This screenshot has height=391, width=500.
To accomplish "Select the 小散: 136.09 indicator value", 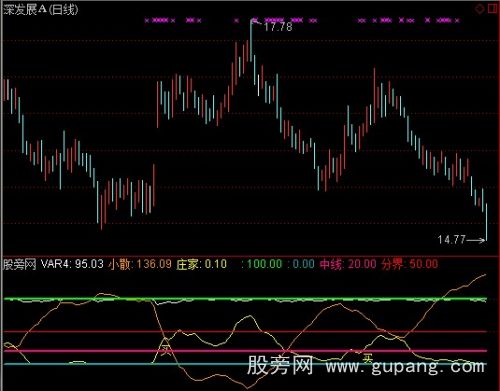I will pos(140,264).
